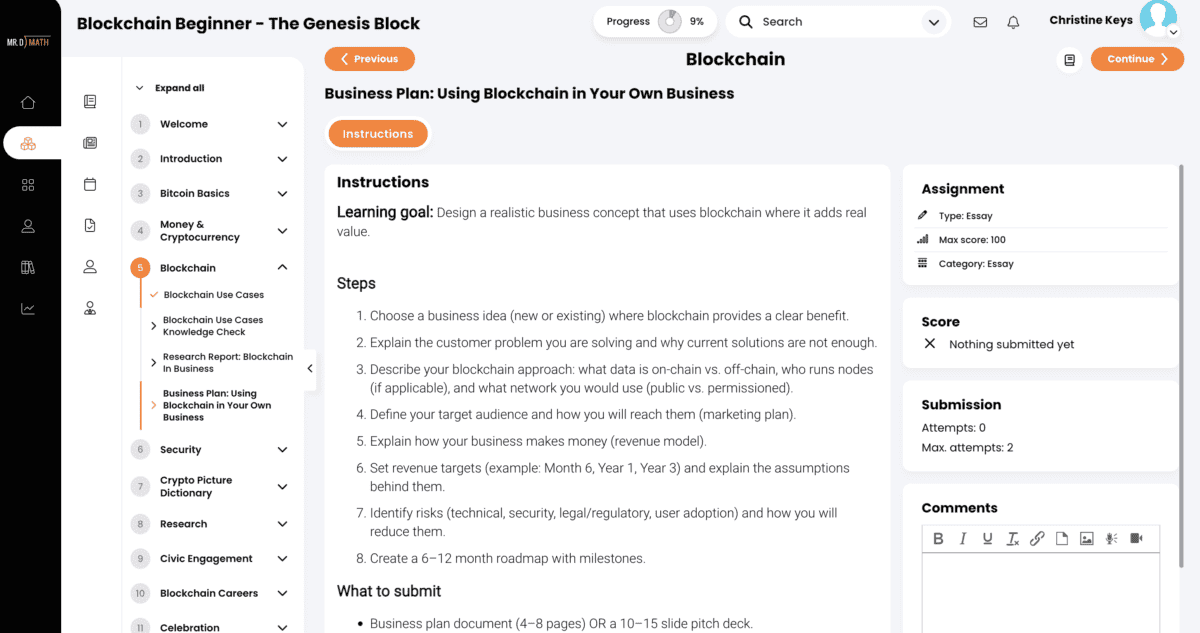This screenshot has height=633, width=1200.
Task: Click the insert image icon in comments toolbar
Action: tap(1087, 538)
